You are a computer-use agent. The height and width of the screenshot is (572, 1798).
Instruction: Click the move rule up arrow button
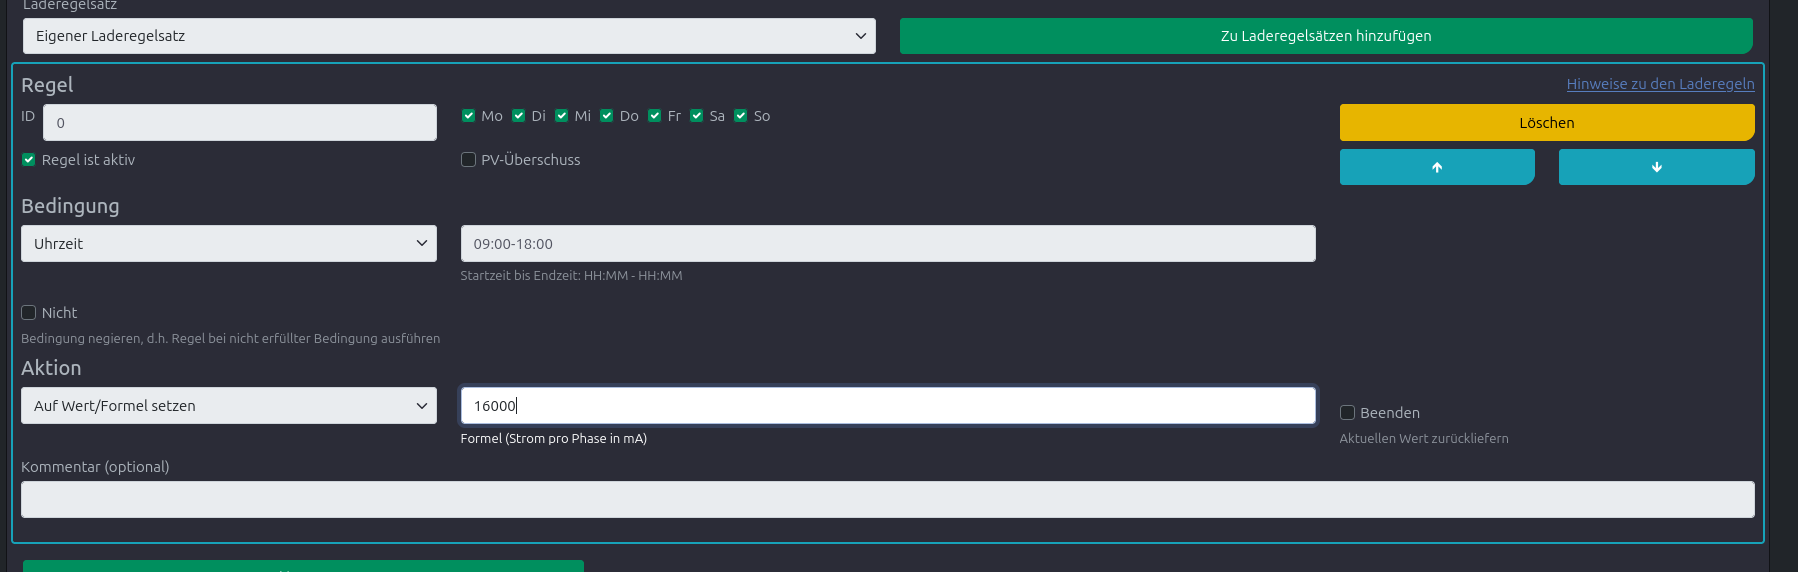point(1436,167)
